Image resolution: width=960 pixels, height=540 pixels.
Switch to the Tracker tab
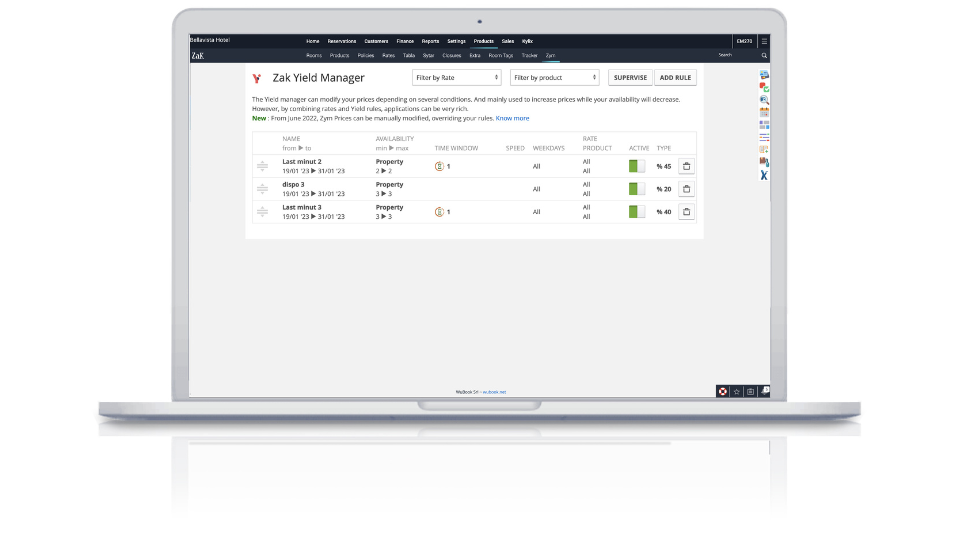tap(530, 56)
